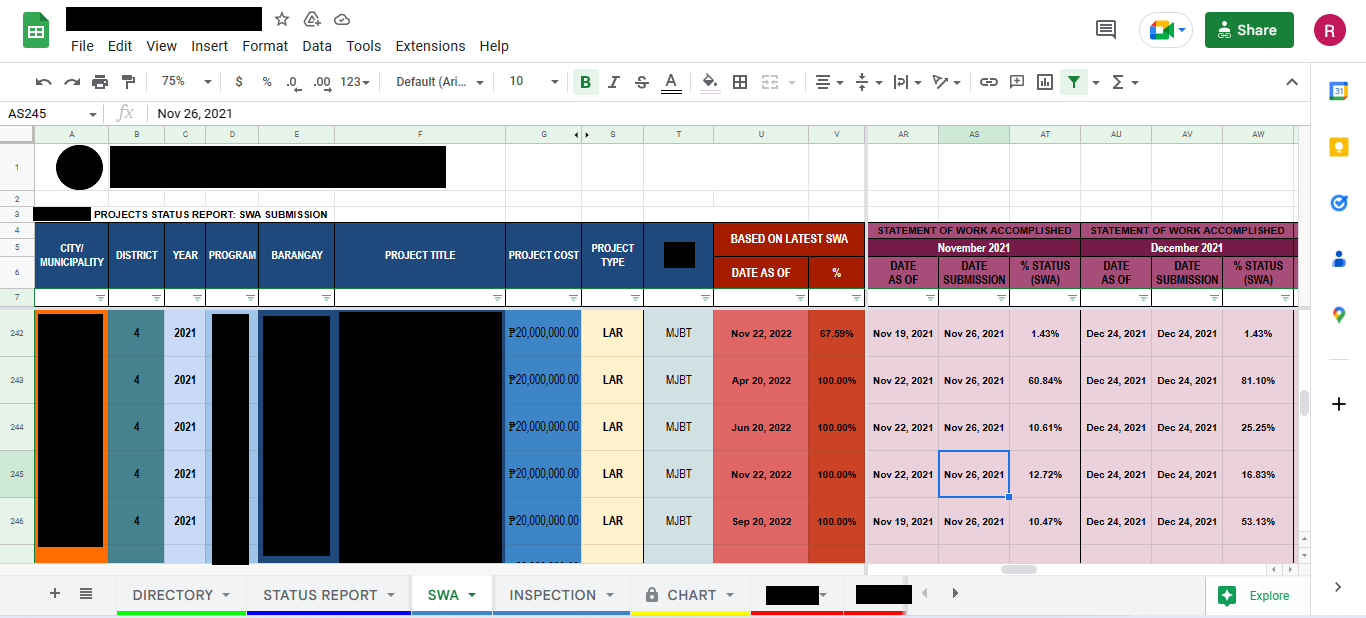This screenshot has width=1366, height=618.
Task: Switch to the DIRECTORY sheet tab
Action: [182, 595]
